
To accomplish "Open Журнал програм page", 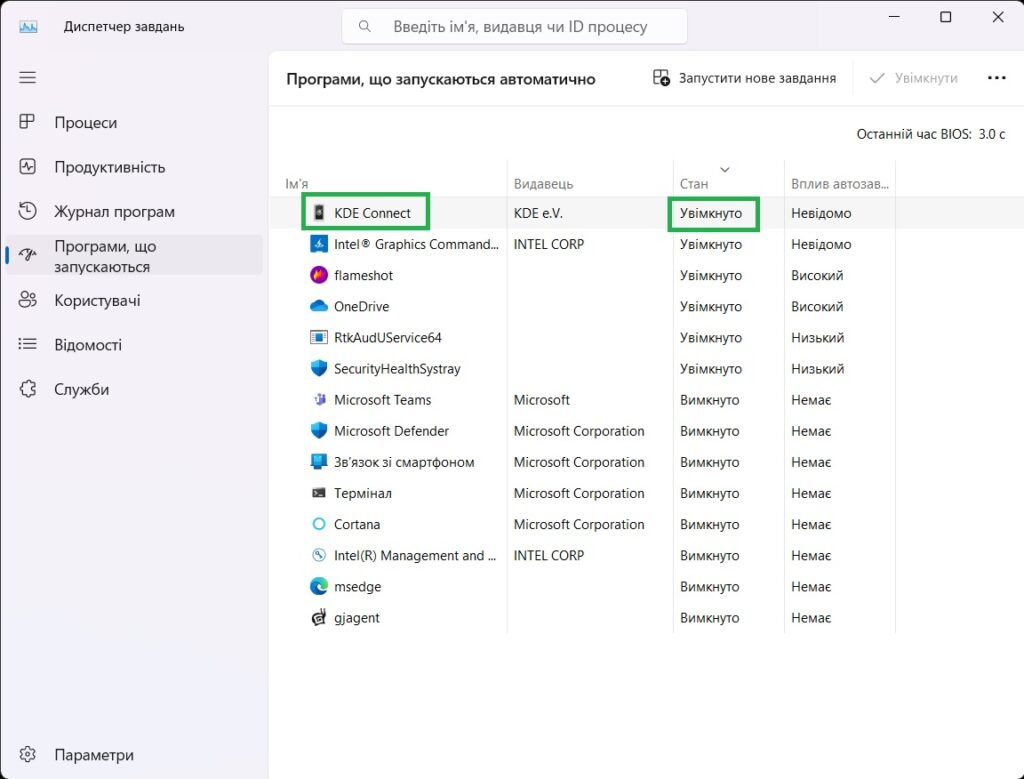I will tap(133, 212).
